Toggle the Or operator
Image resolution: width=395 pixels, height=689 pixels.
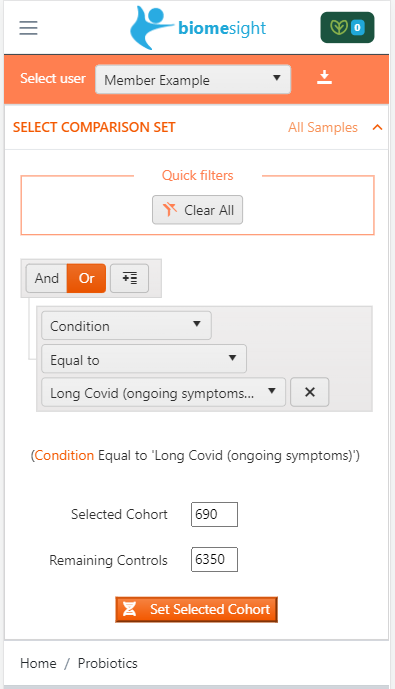pos(87,278)
